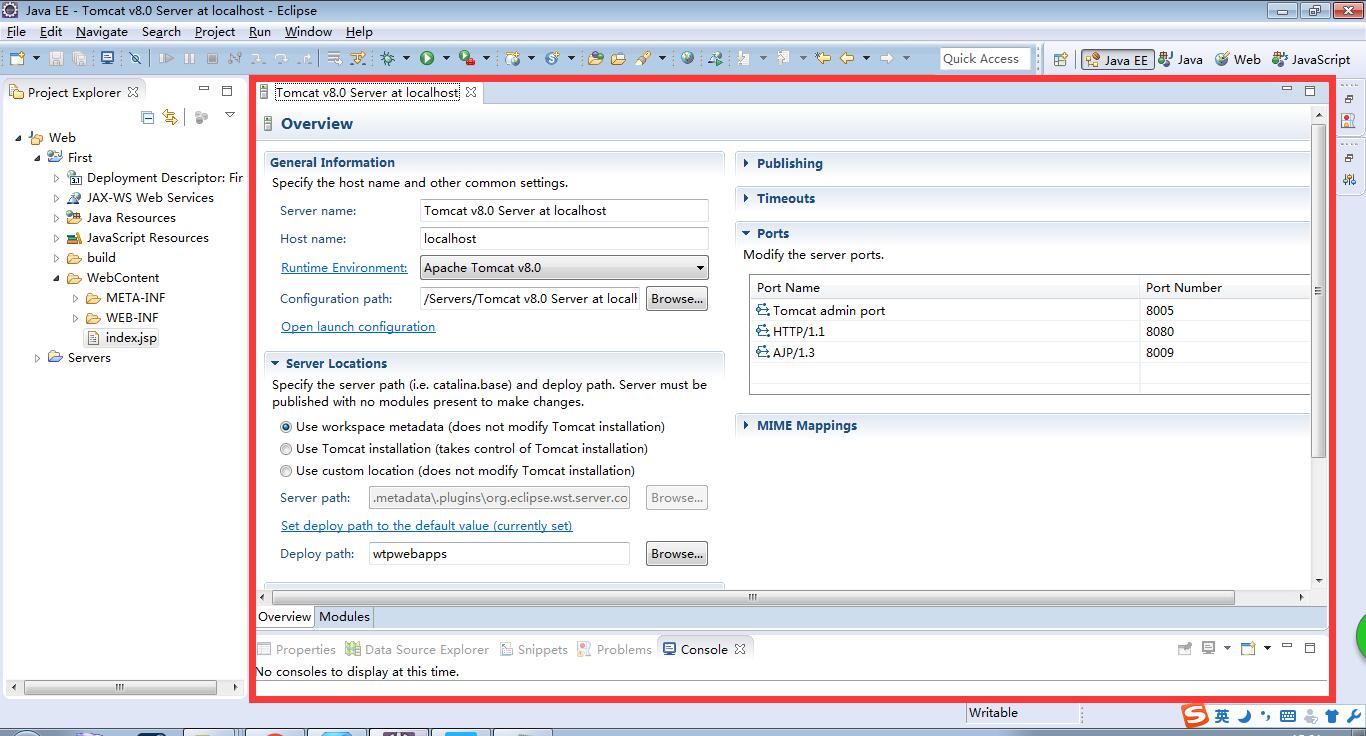
Task: Click Open launch configuration link
Action: pos(358,327)
